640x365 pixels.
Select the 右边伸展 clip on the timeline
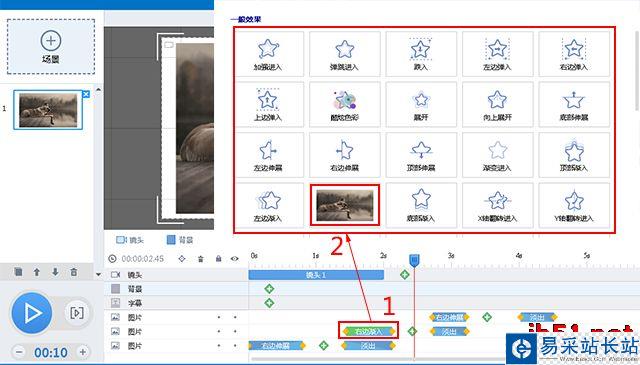(x=449, y=317)
